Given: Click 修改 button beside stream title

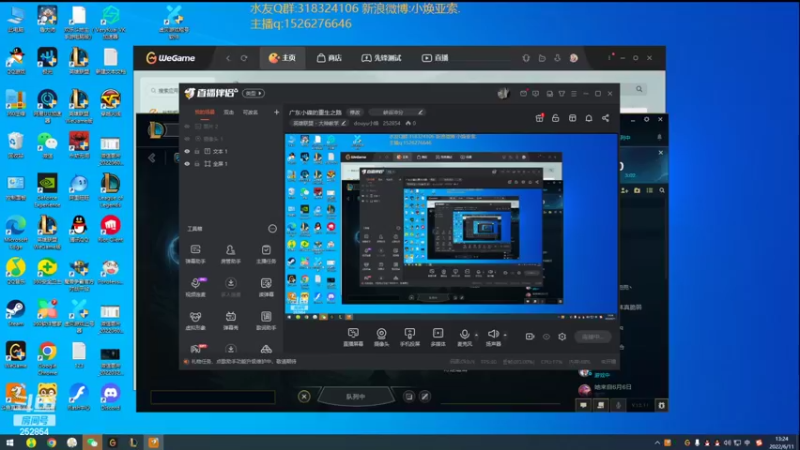Looking at the screenshot, I should [355, 112].
